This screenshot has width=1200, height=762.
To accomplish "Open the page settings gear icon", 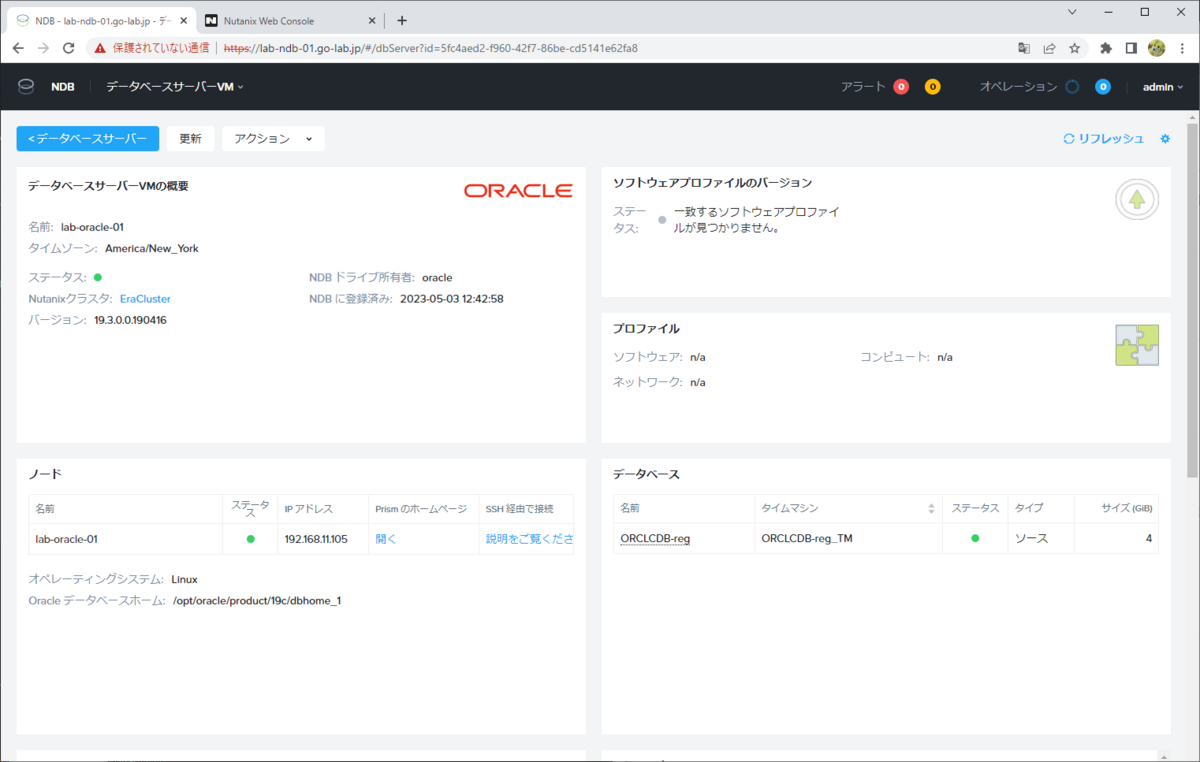I will pyautogui.click(x=1165, y=139).
